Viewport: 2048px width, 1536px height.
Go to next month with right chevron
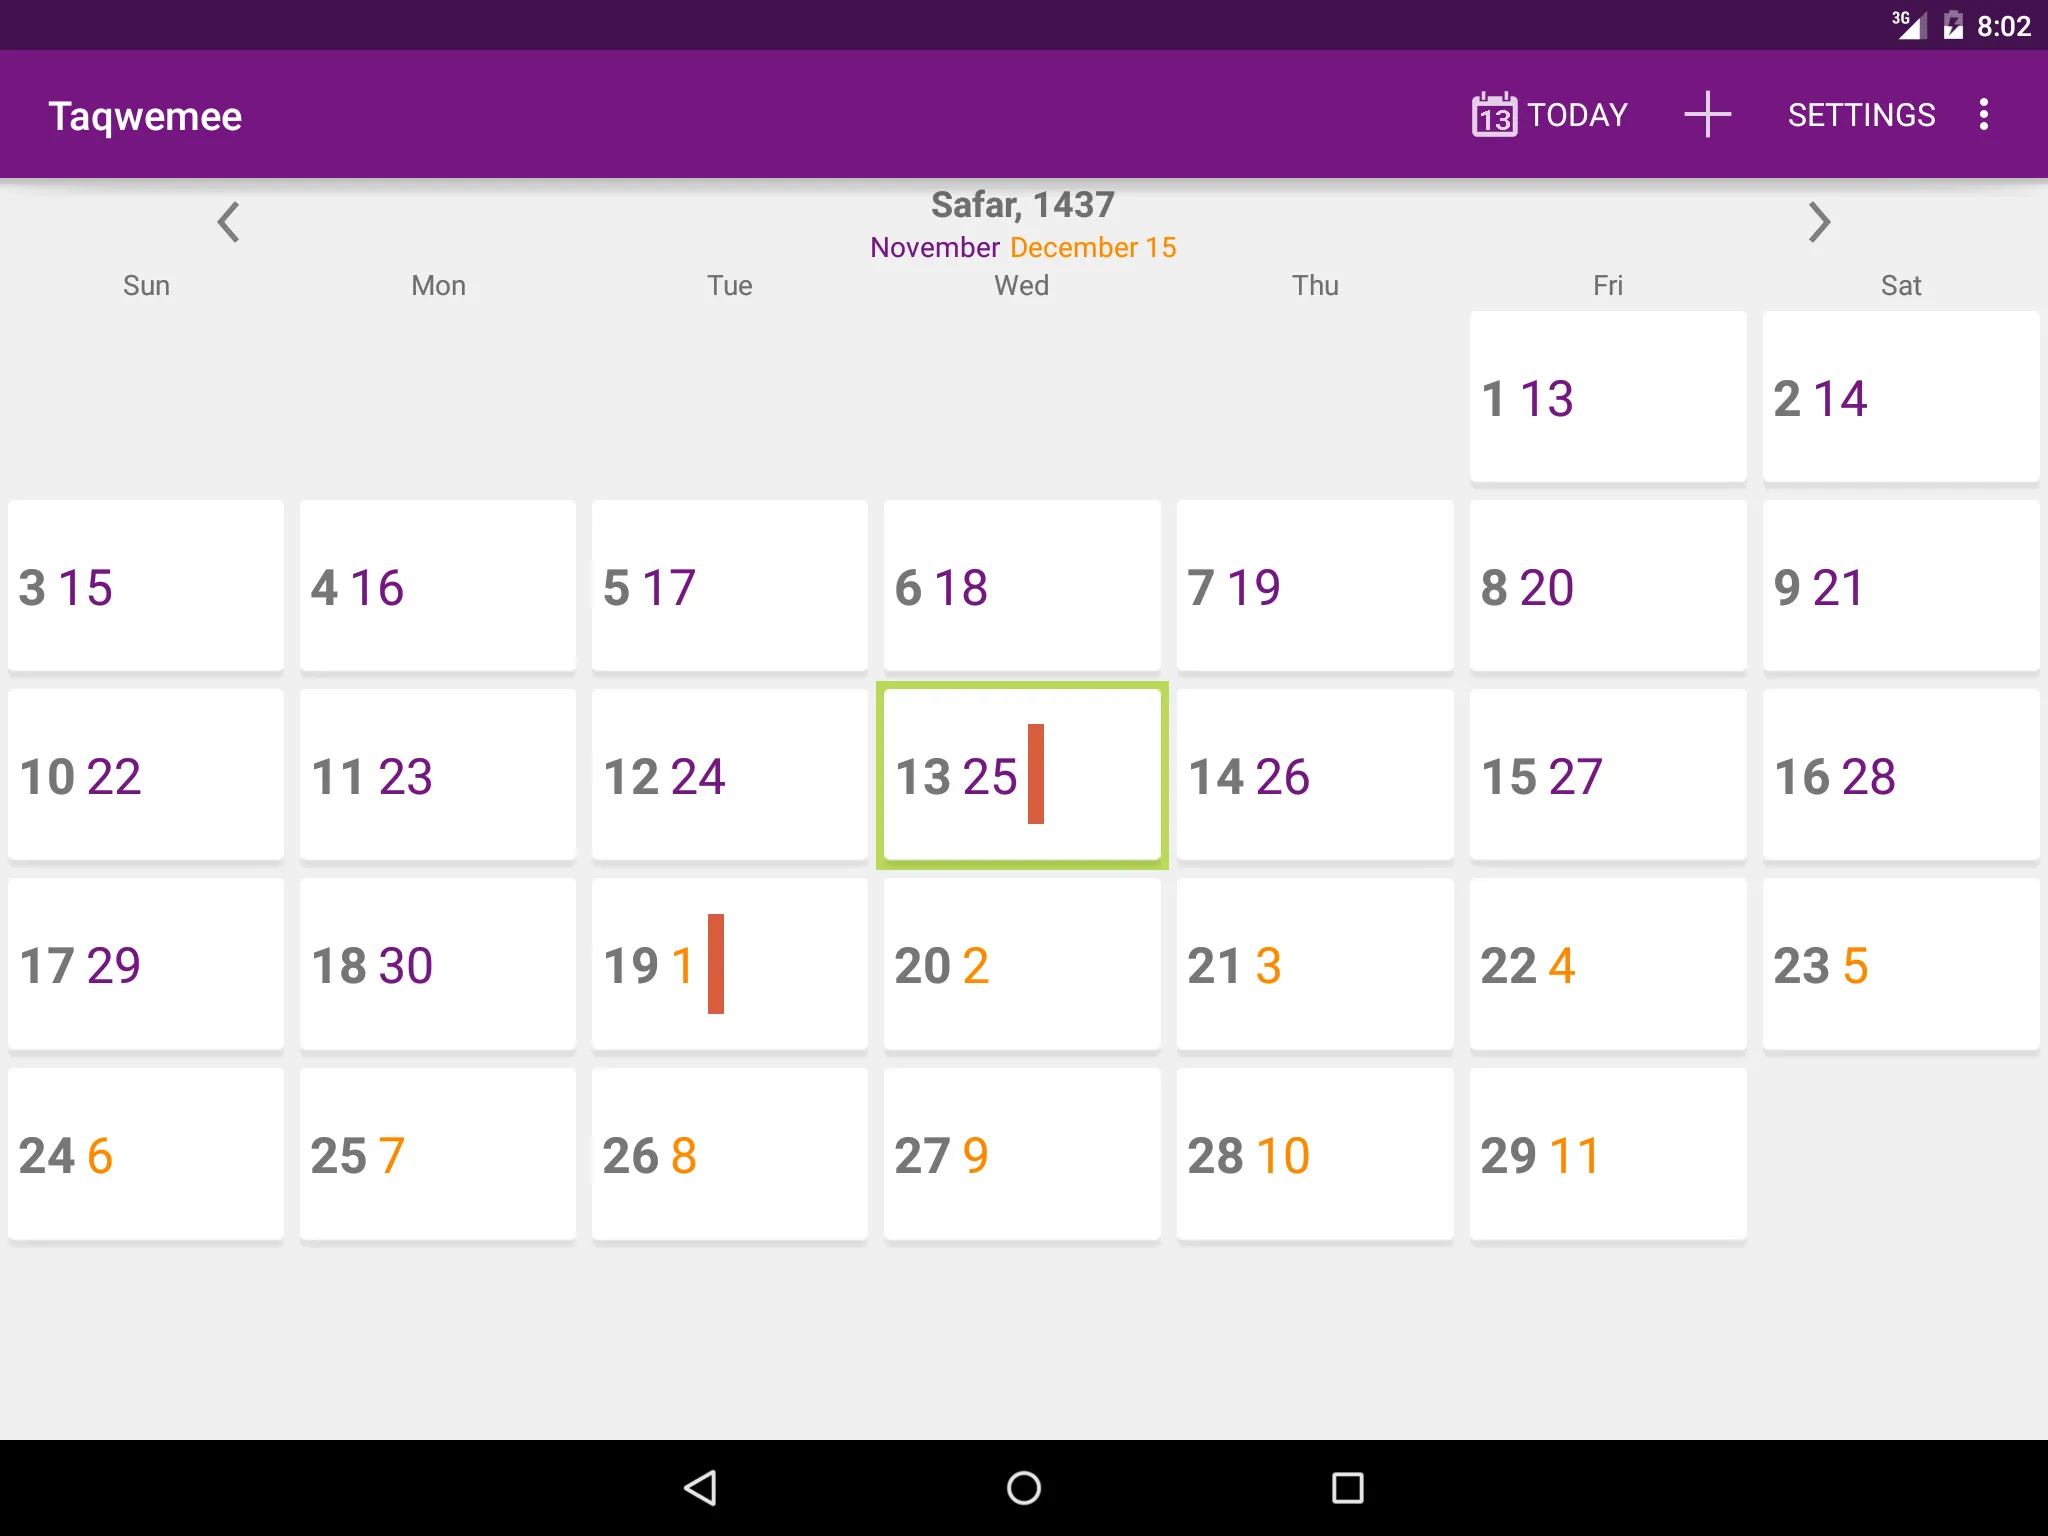(x=1819, y=222)
